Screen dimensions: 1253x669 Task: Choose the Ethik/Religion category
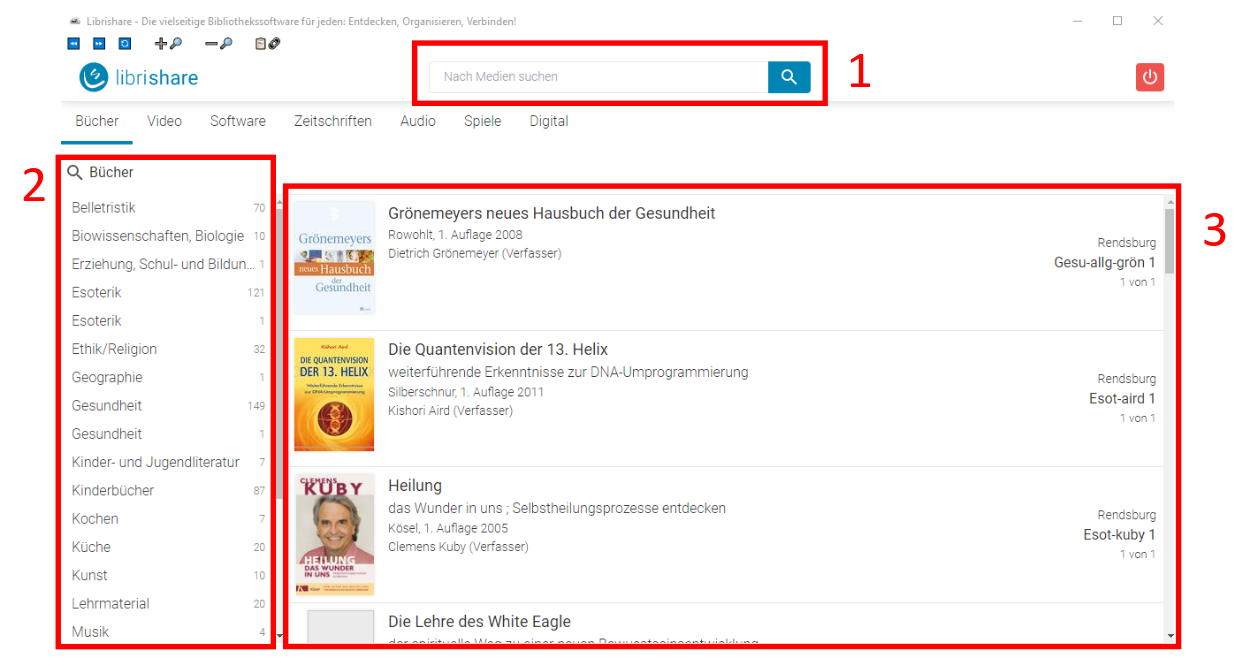pyautogui.click(x=114, y=349)
